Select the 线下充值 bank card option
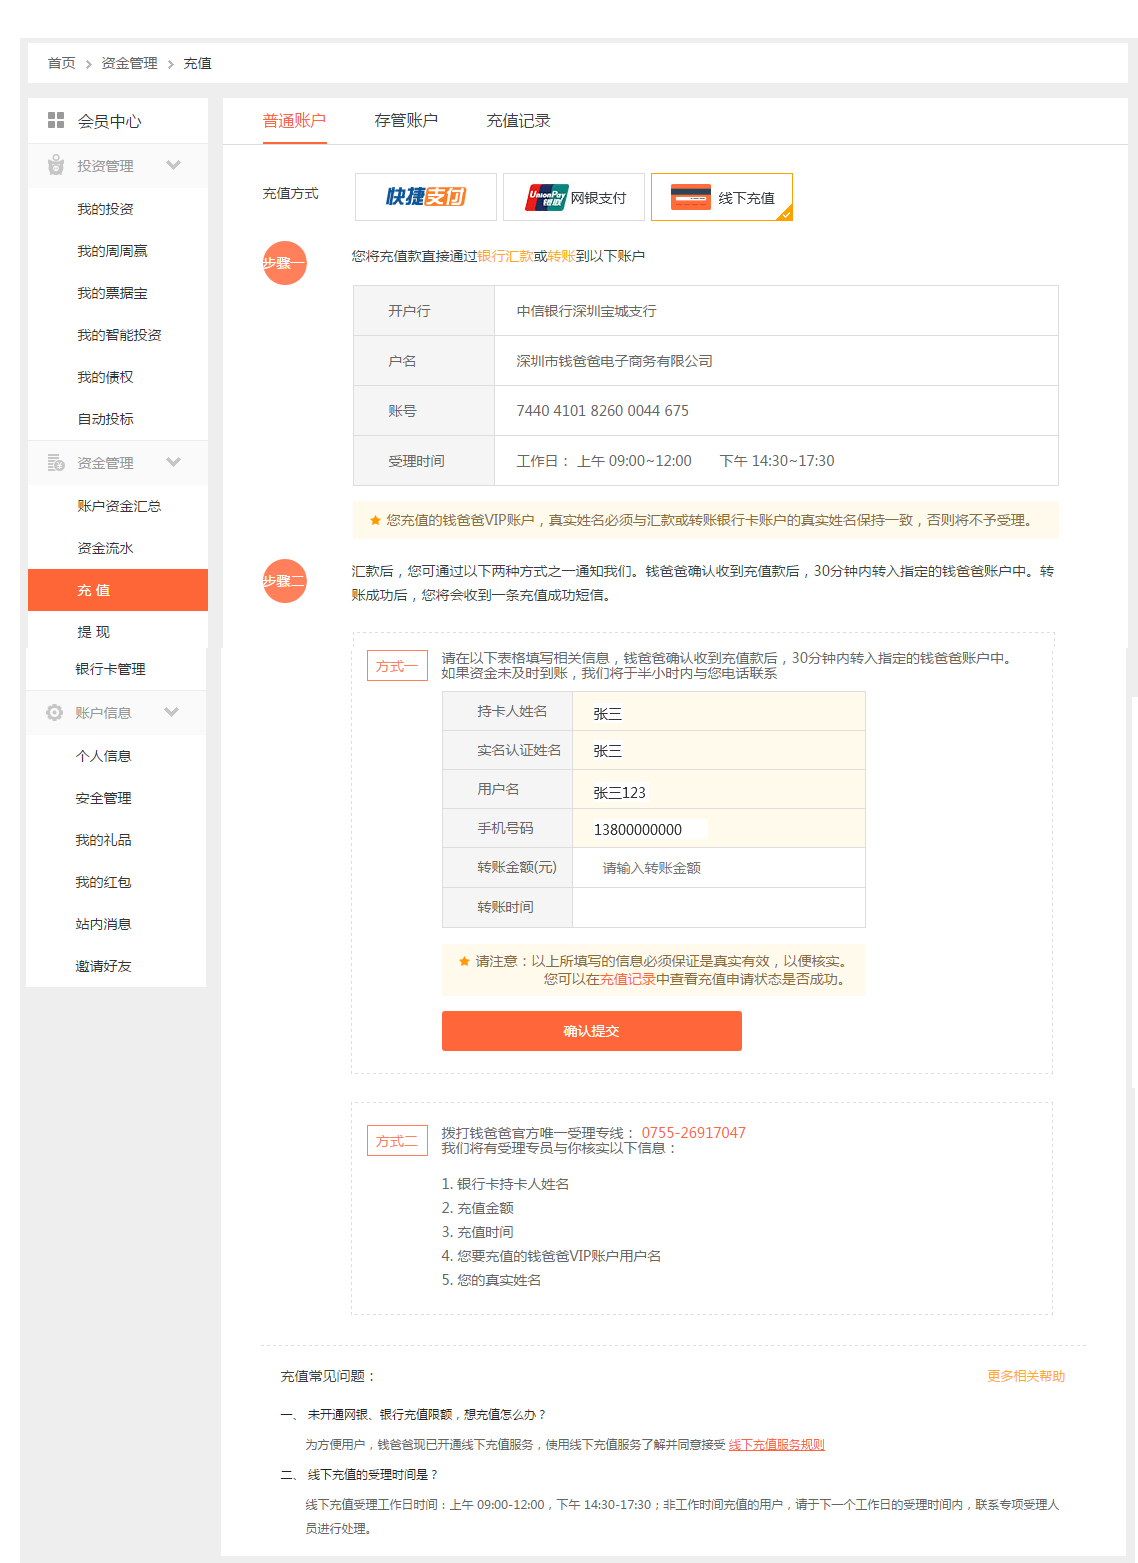1138x1563 pixels. [x=721, y=196]
